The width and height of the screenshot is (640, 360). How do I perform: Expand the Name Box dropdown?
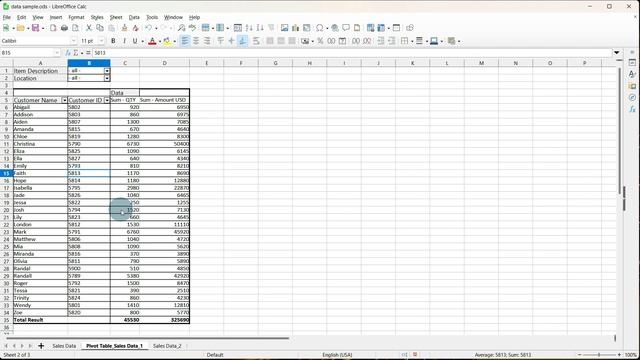click(x=57, y=53)
